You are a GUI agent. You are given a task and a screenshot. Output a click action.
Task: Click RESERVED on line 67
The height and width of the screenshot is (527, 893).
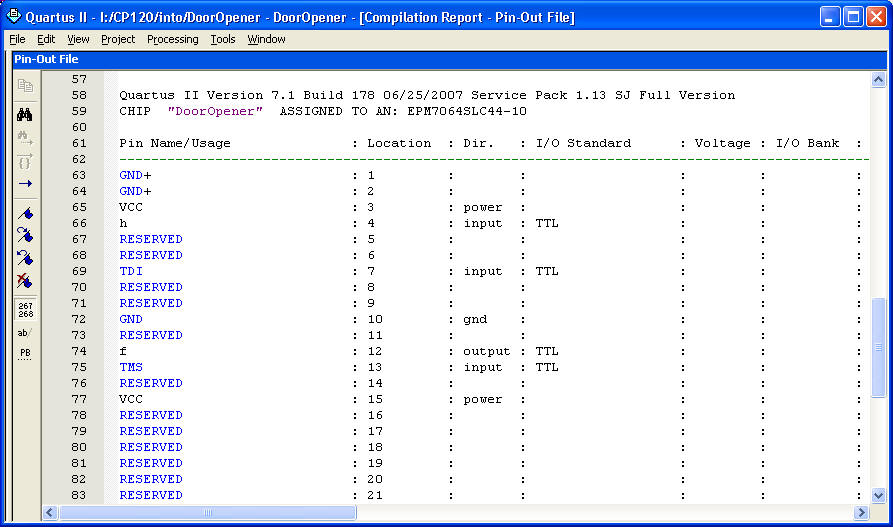[151, 239]
